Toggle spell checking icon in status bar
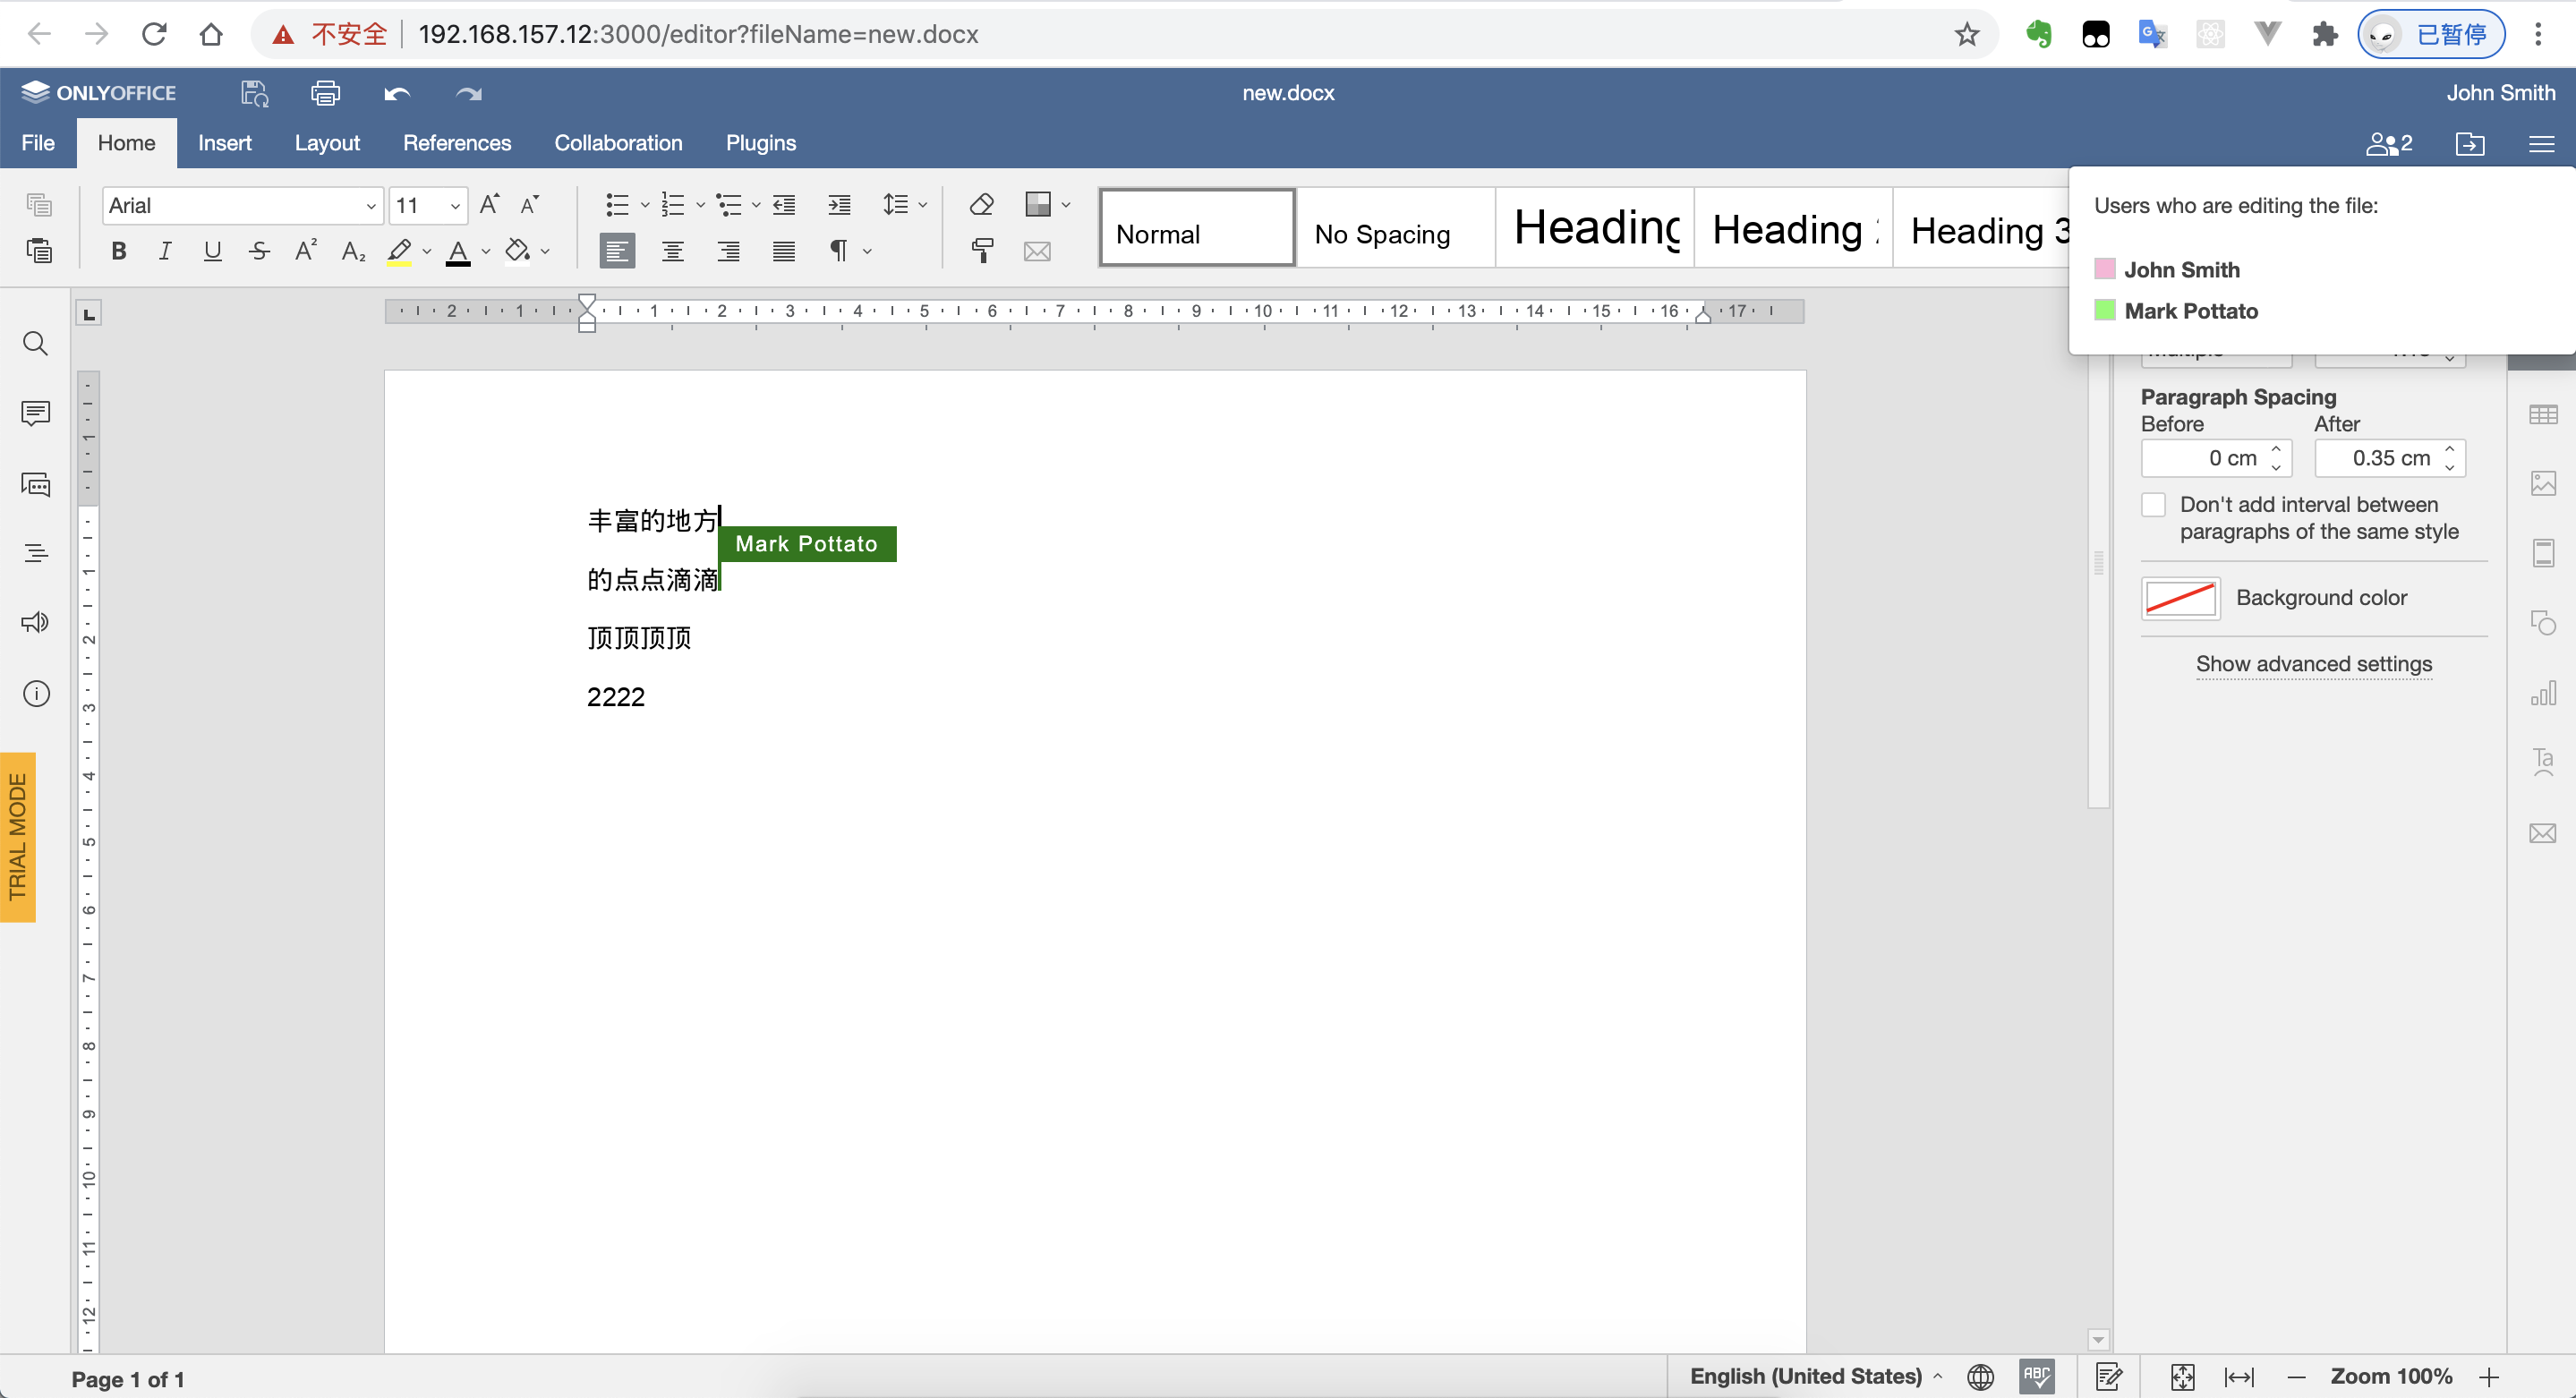Screen dimensions: 2576x1398 pos(2036,1377)
